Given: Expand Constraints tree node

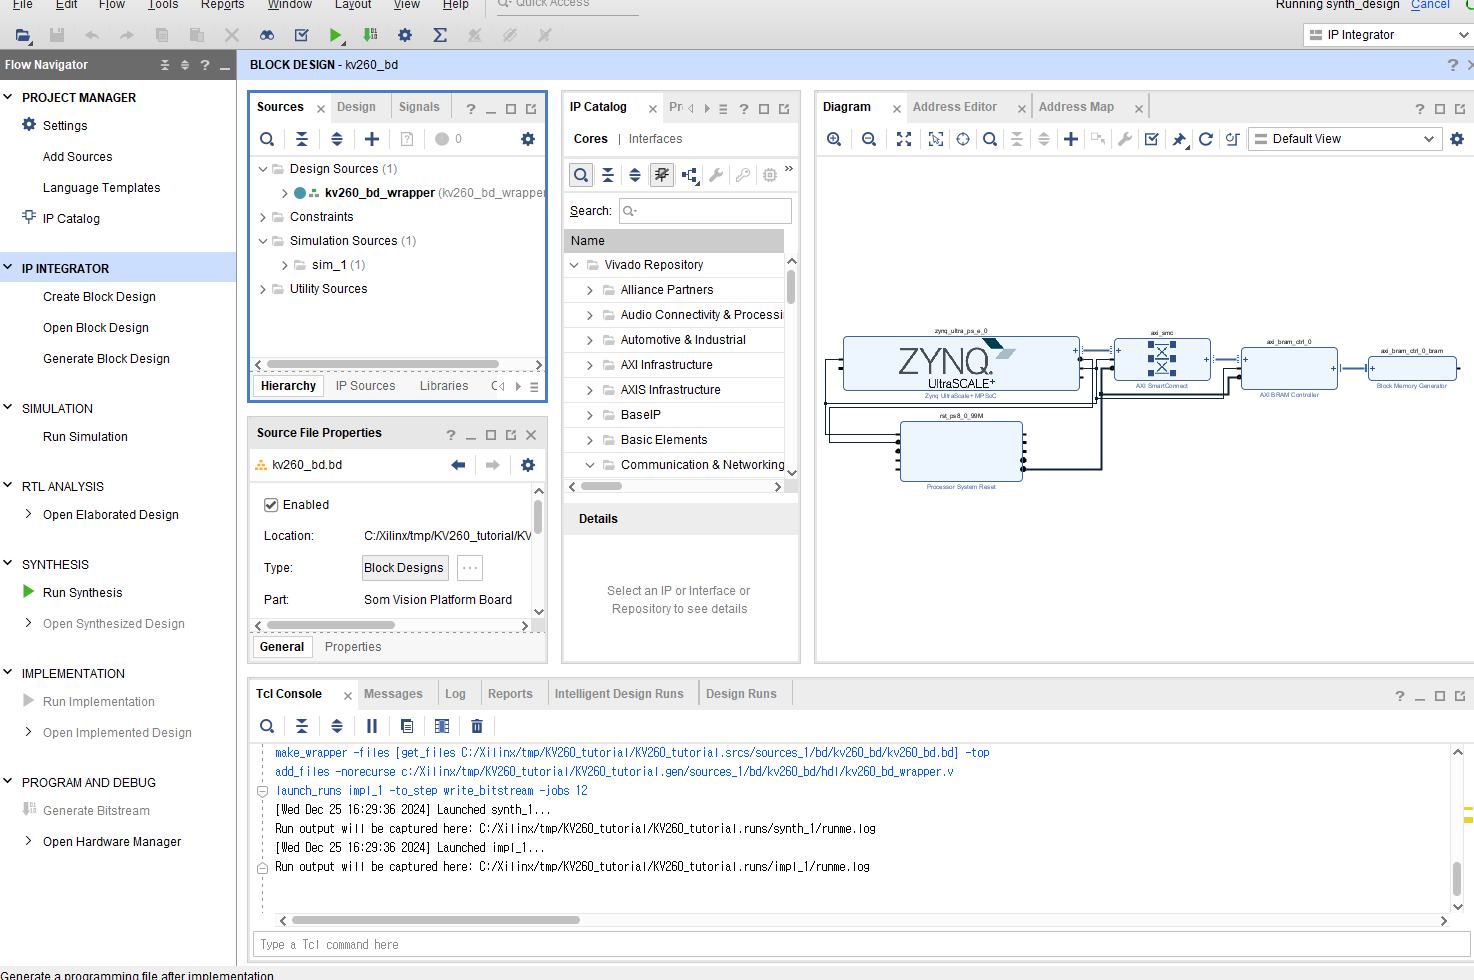Looking at the screenshot, I should (263, 217).
